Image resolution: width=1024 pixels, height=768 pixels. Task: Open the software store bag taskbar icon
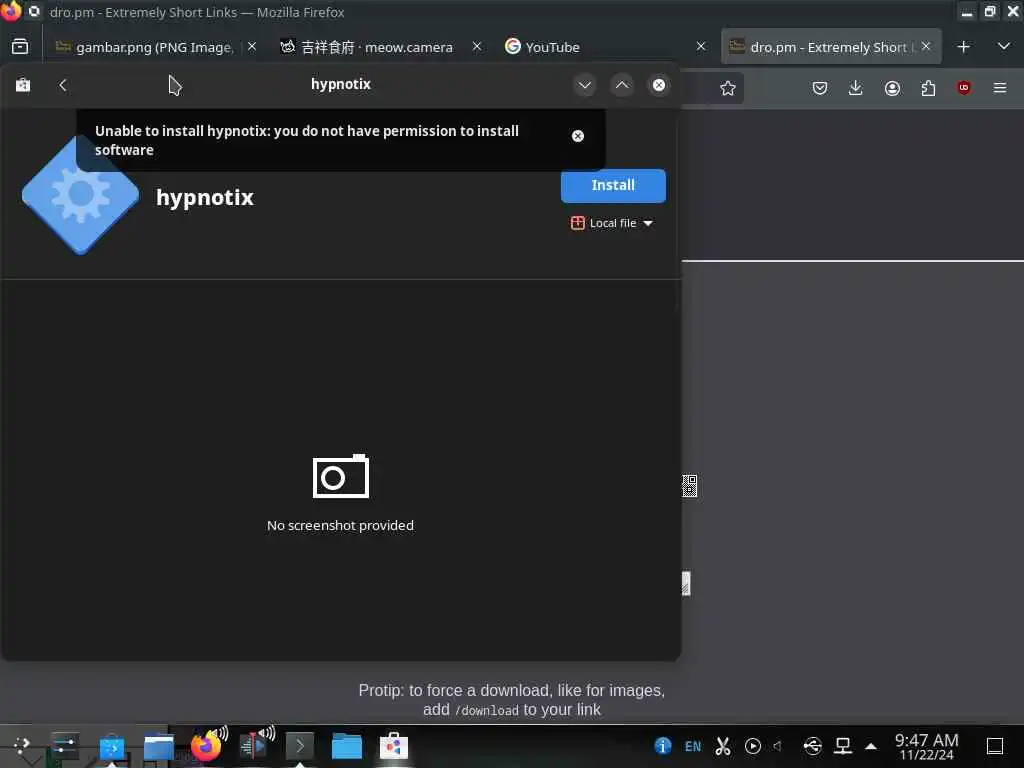394,746
